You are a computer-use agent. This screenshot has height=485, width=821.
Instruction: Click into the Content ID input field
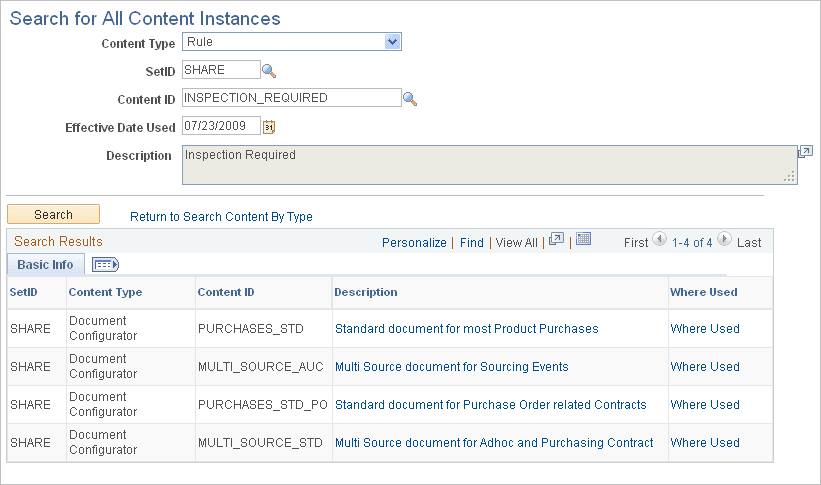point(292,97)
